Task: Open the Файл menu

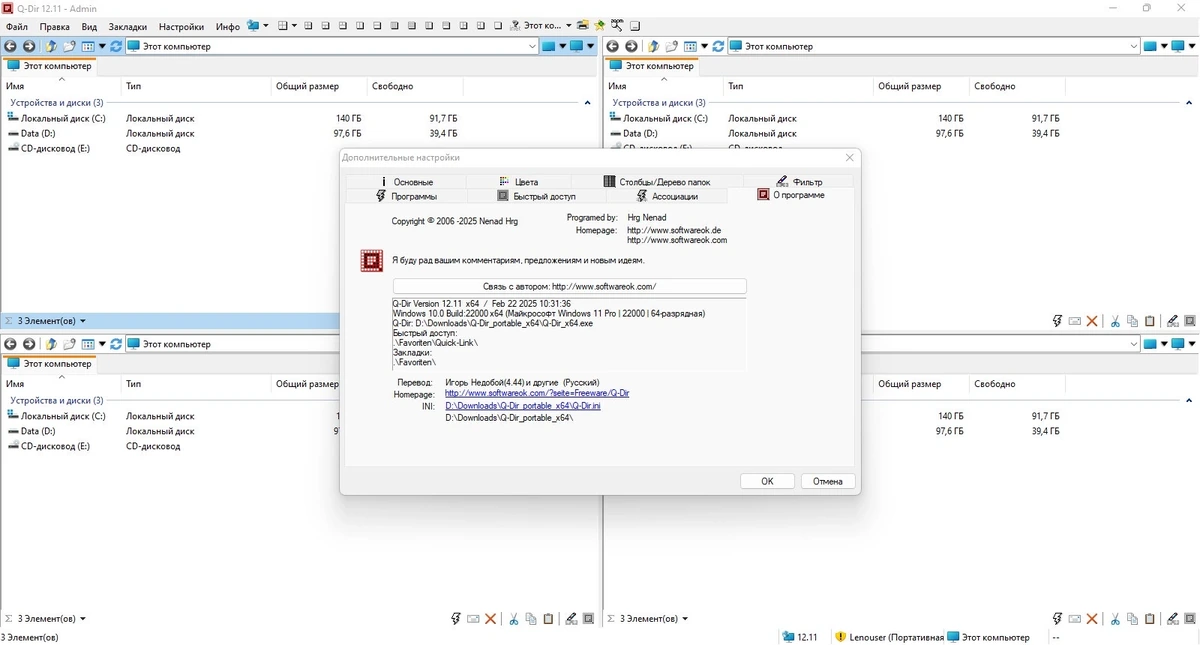Action: [16, 26]
